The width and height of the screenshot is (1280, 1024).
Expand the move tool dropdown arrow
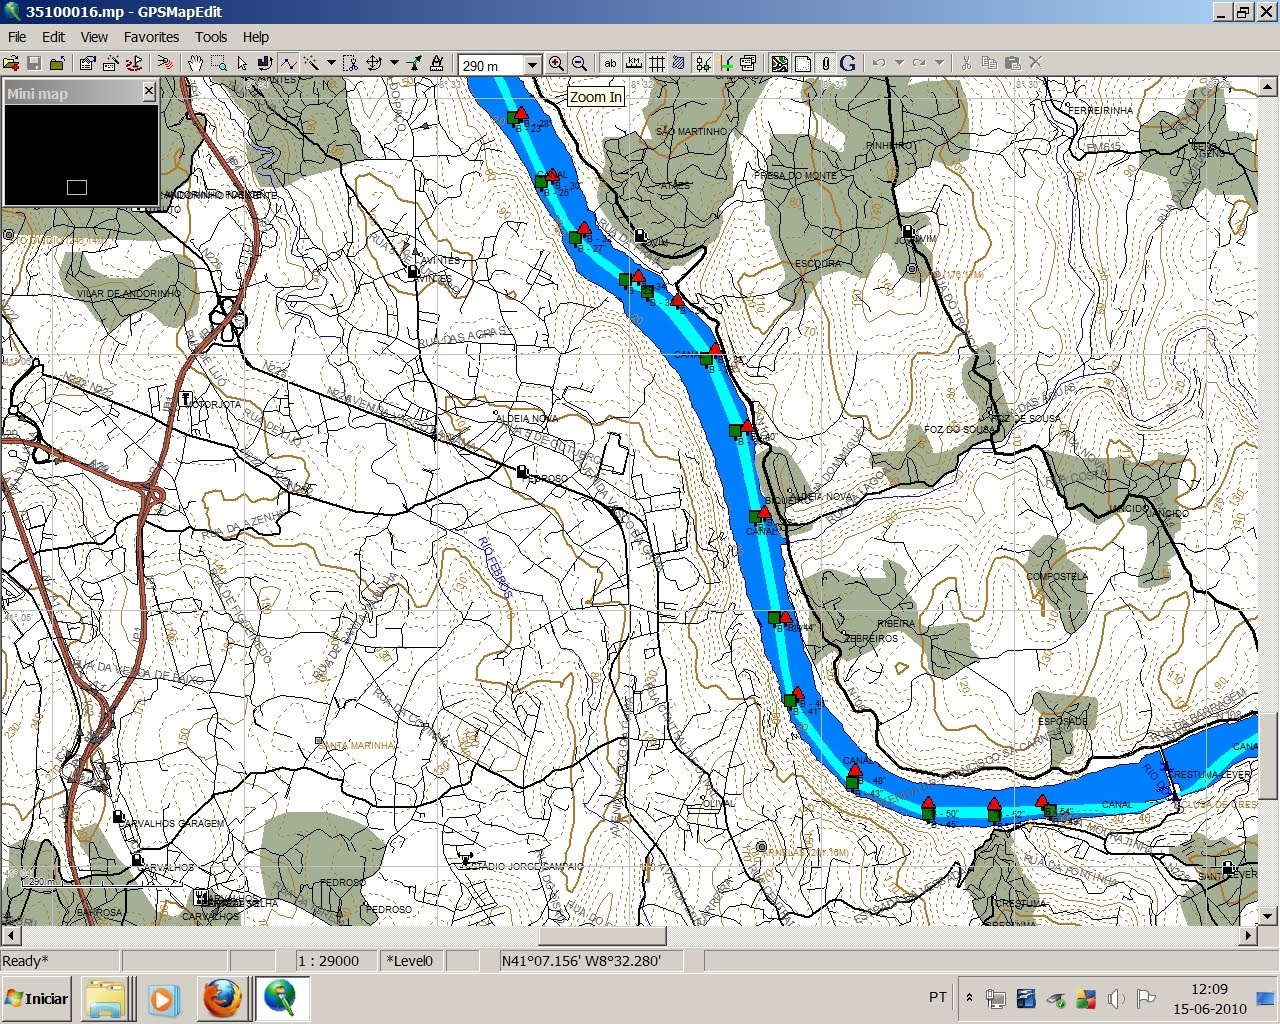tap(392, 64)
